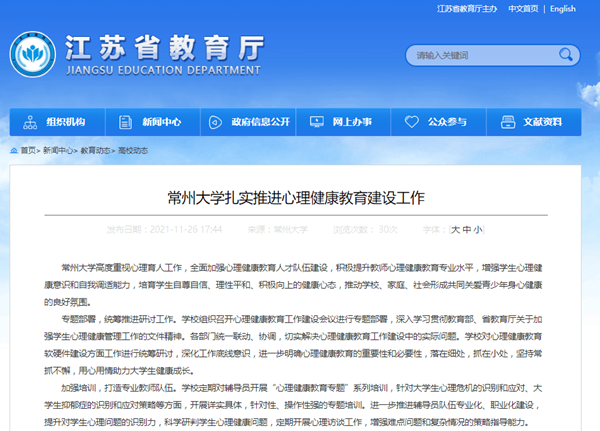This screenshot has width=600, height=431.
Task: Set font size to medium (中)
Action: tap(467, 229)
